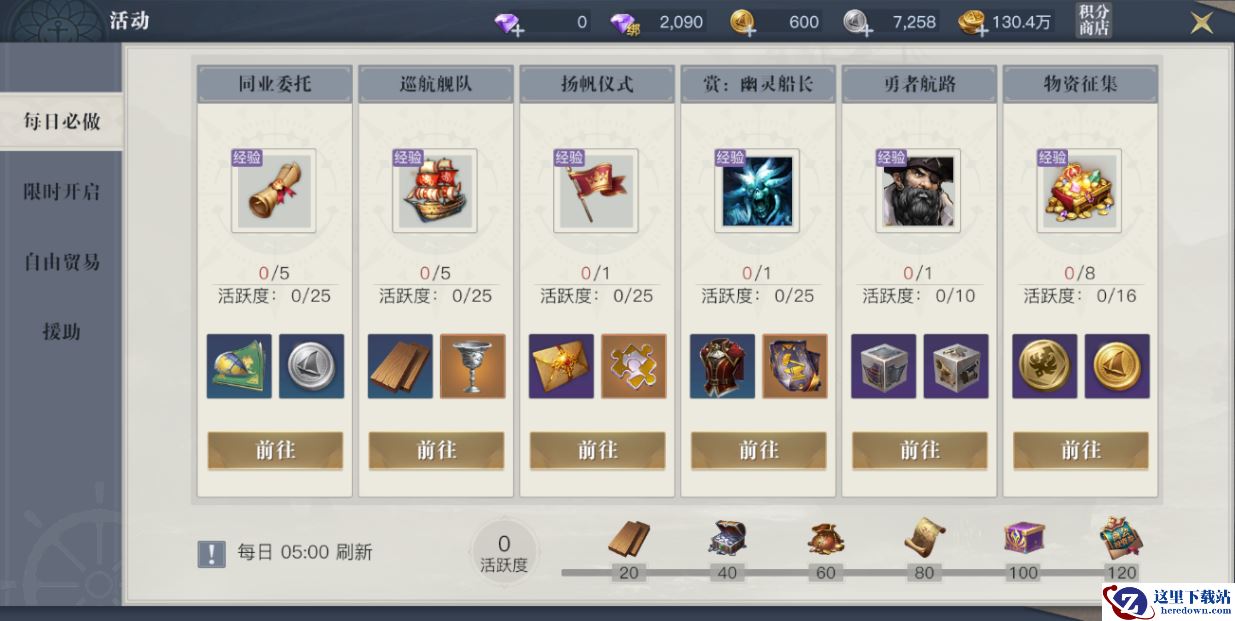Go to 赏：幽灵船长 via its 前往 button
This screenshot has width=1235, height=621.
coord(759,450)
